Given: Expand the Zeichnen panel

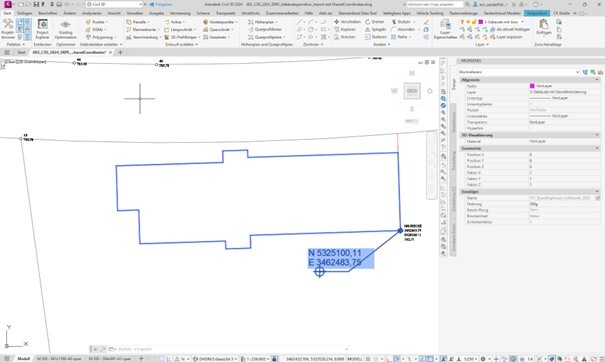Looking at the screenshot, I should pos(313,44).
